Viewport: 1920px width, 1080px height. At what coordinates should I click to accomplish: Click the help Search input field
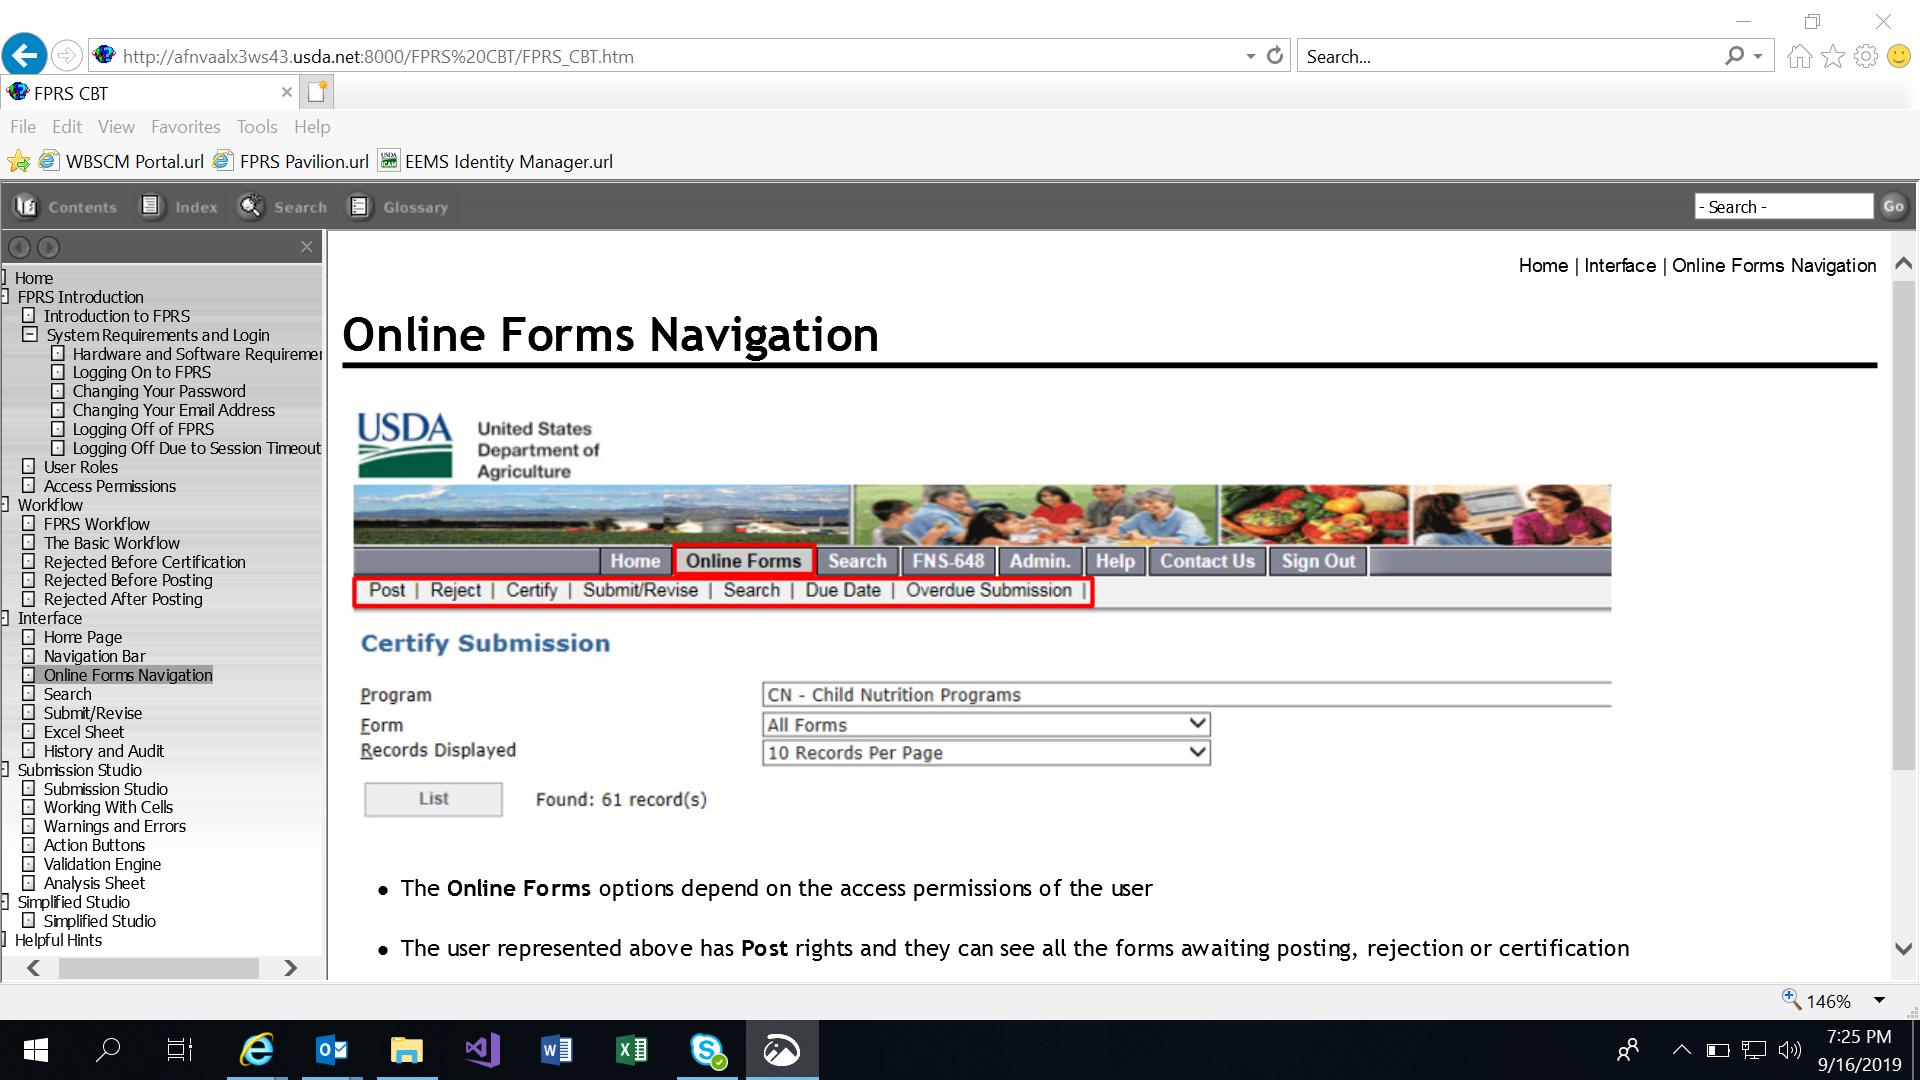click(1783, 206)
